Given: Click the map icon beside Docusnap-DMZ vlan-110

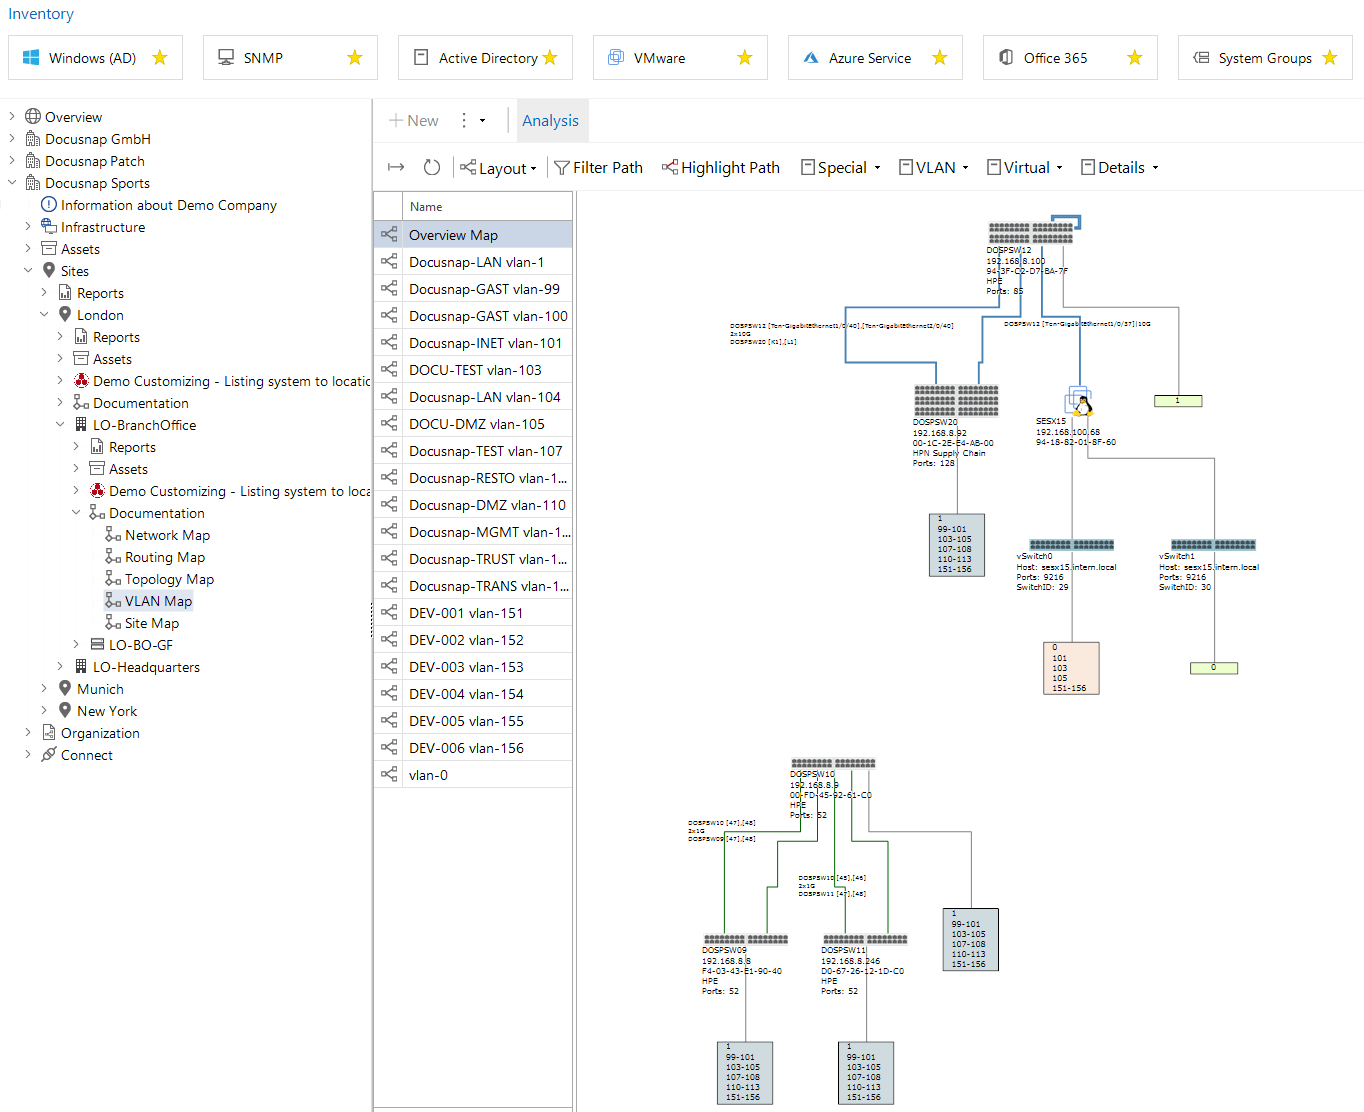Looking at the screenshot, I should [x=389, y=505].
